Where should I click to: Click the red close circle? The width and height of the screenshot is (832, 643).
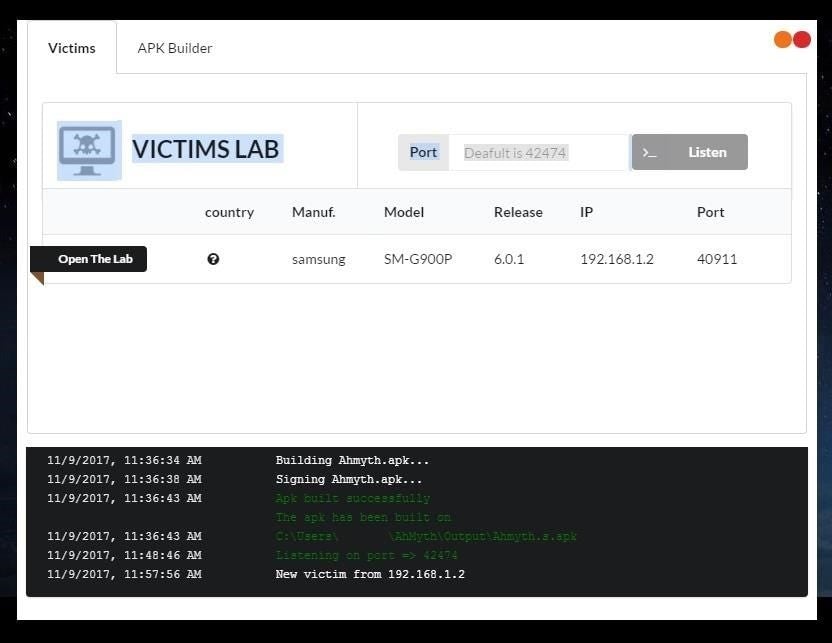click(x=802, y=40)
